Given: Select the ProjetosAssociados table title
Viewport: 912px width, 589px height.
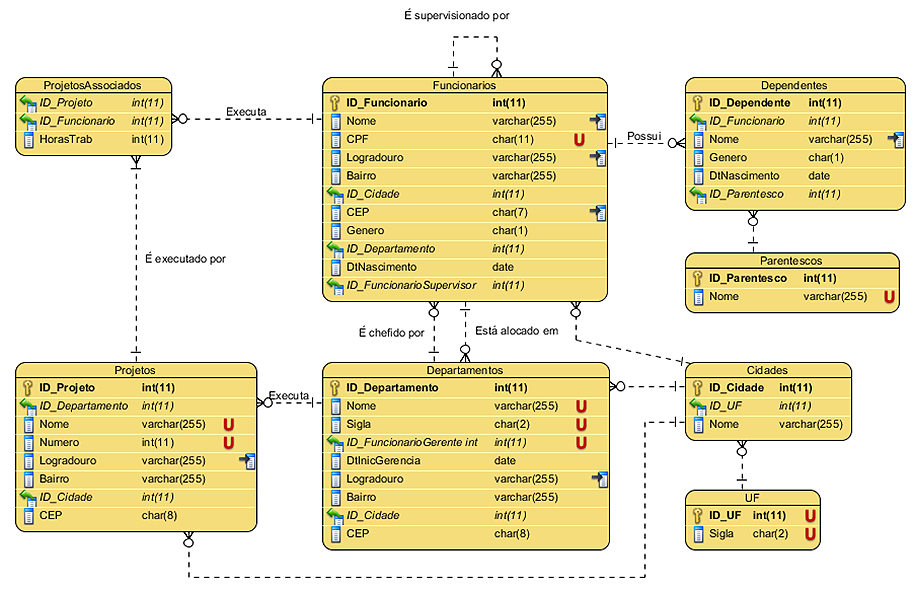Looking at the screenshot, I should tap(94, 86).
